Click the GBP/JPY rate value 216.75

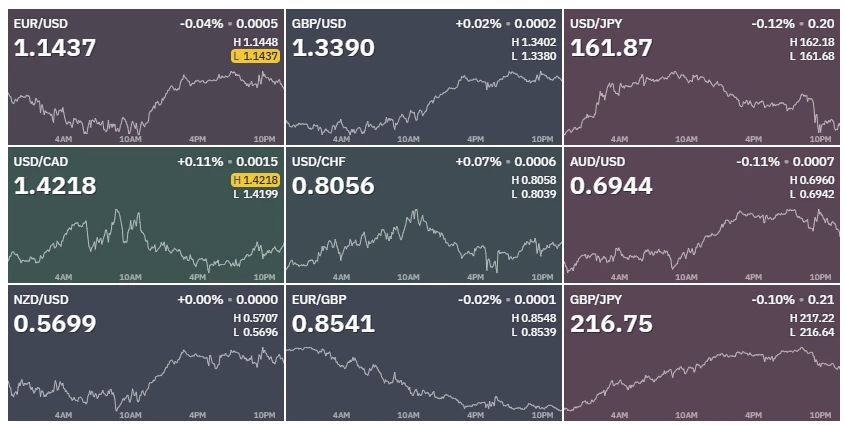click(x=611, y=324)
